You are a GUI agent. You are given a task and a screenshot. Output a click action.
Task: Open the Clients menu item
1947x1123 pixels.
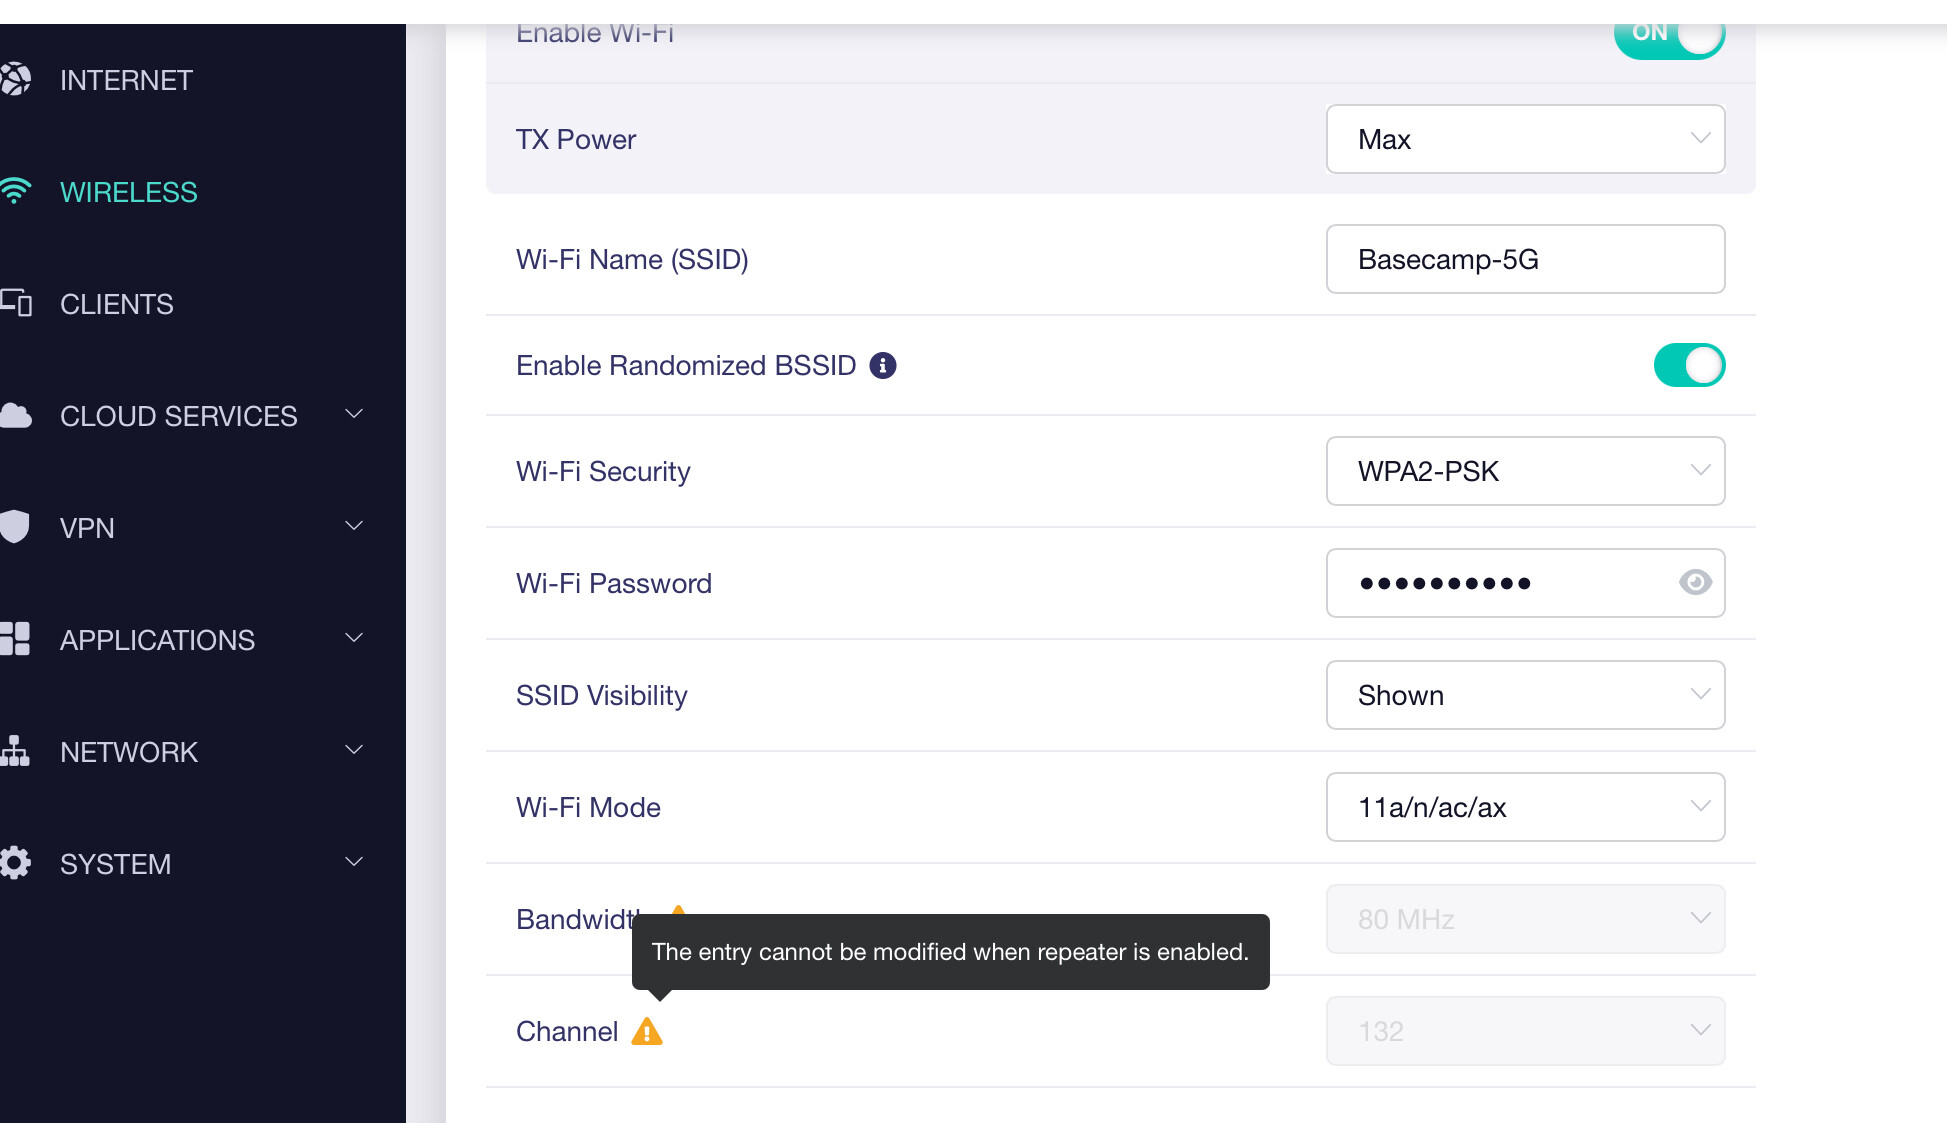[117, 304]
